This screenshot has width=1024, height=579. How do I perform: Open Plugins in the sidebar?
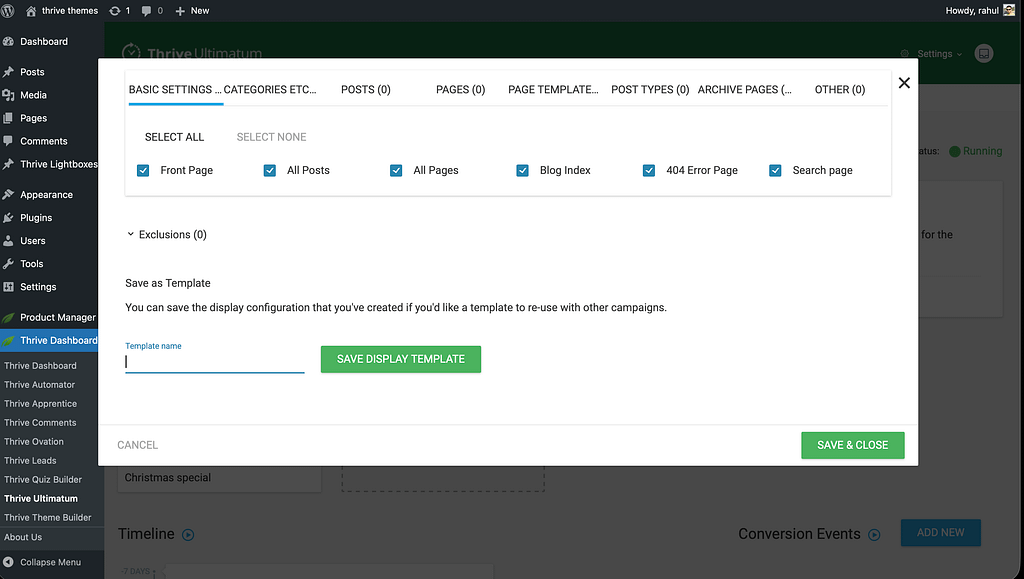point(36,217)
